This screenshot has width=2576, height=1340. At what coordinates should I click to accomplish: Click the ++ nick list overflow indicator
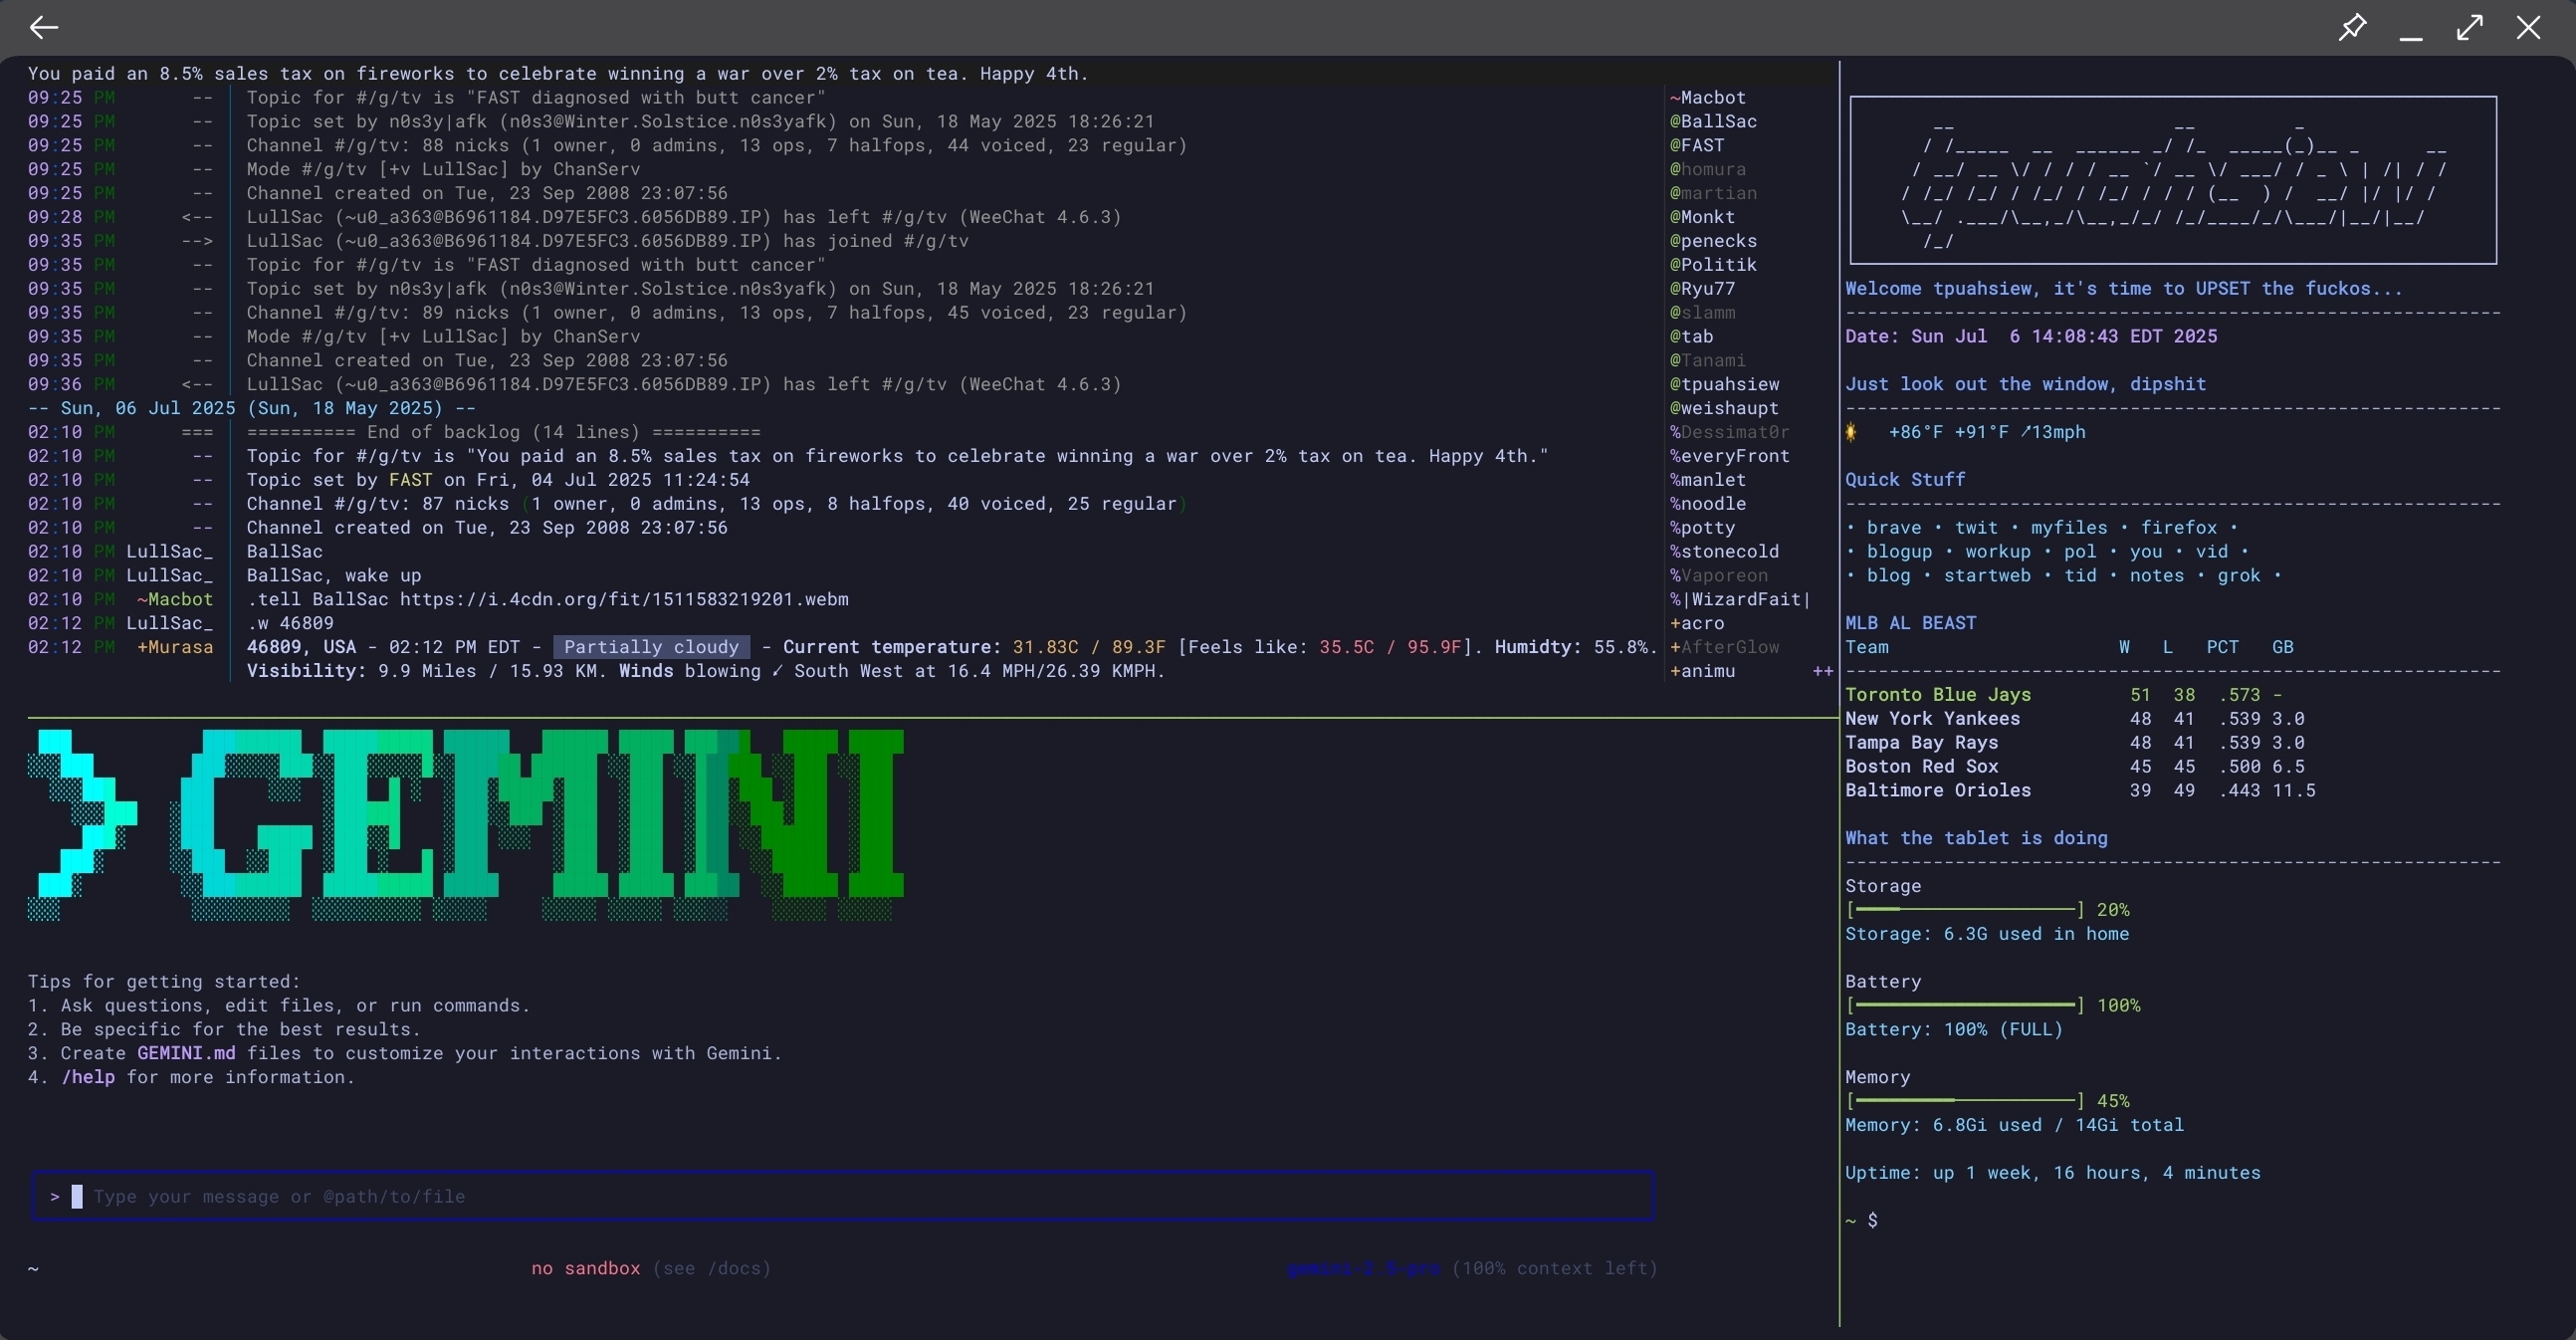[x=1823, y=672]
